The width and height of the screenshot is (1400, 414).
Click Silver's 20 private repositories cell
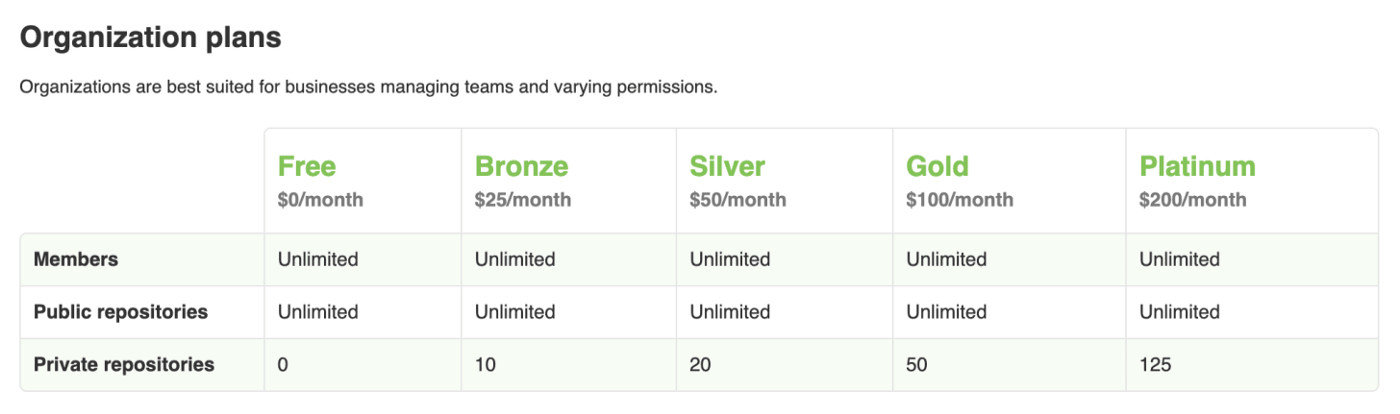700,365
